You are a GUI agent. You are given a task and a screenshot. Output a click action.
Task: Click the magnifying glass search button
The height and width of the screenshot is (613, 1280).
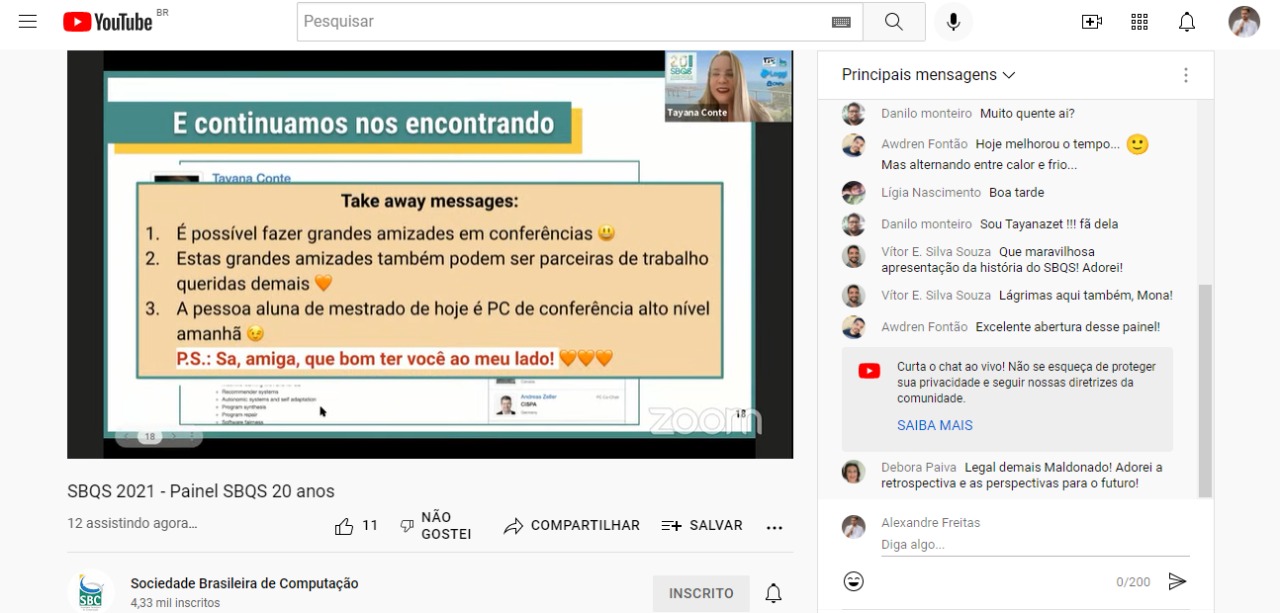pyautogui.click(x=894, y=22)
